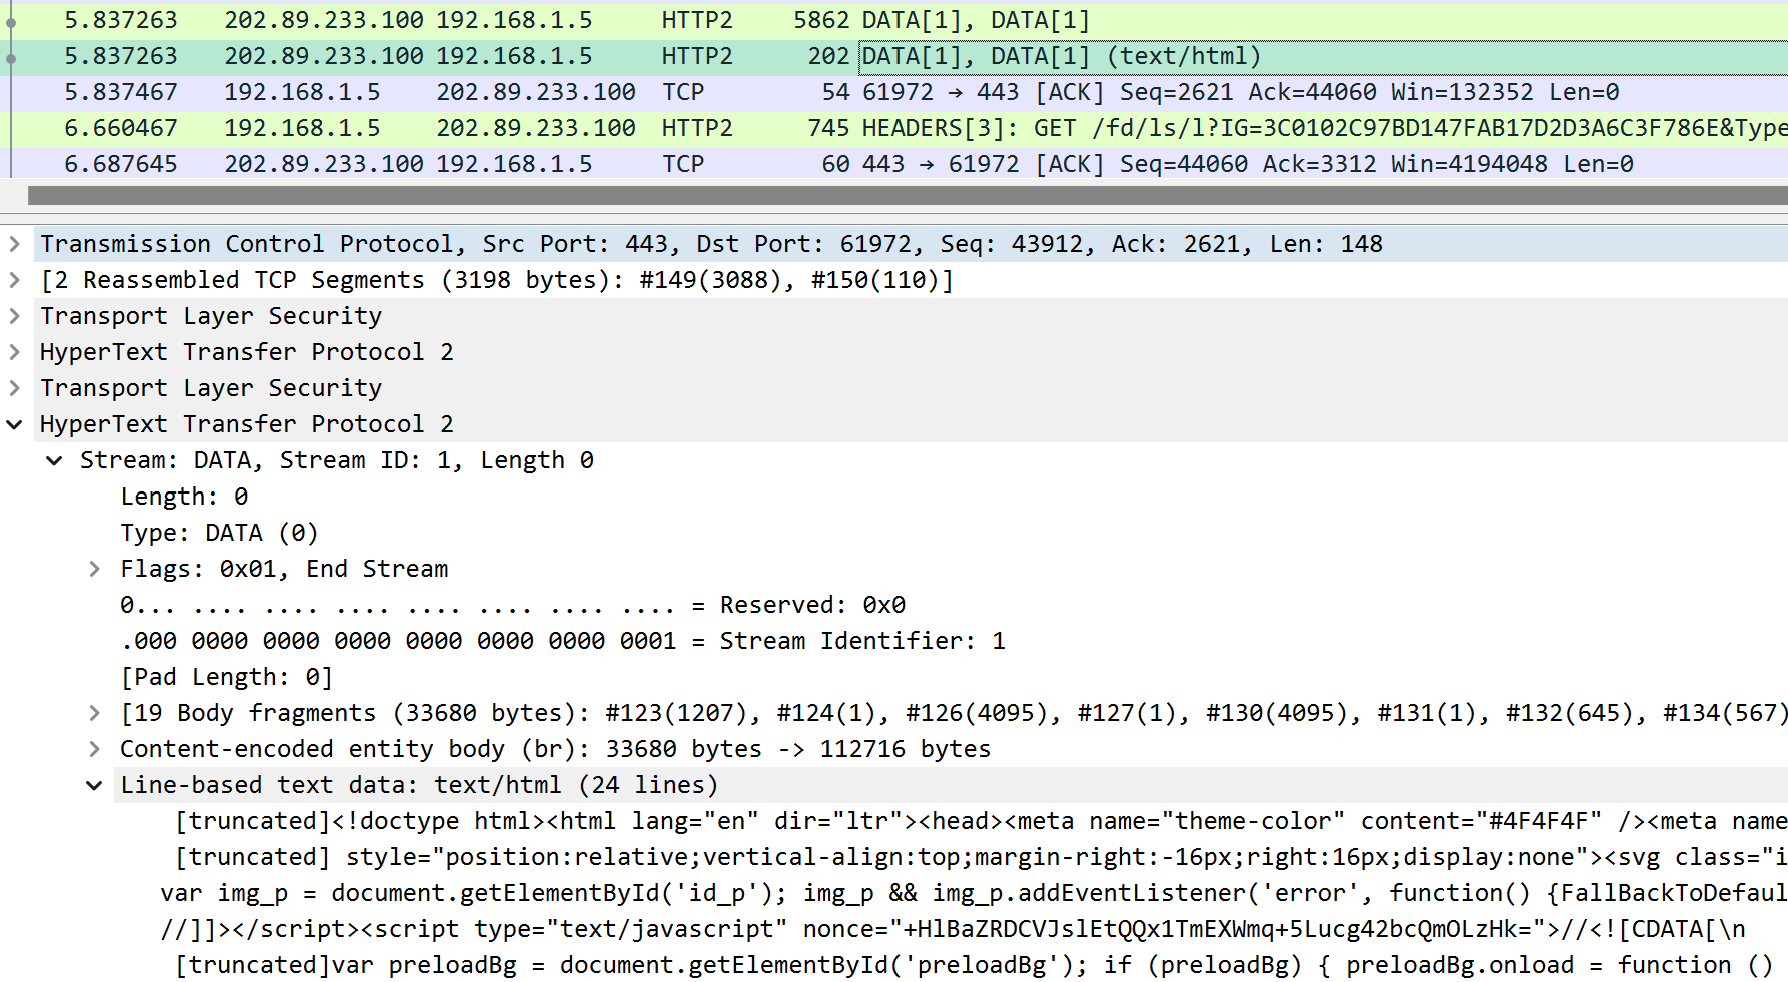Expand the first Transport Layer Security row
This screenshot has width=1788, height=982.
click(x=15, y=316)
